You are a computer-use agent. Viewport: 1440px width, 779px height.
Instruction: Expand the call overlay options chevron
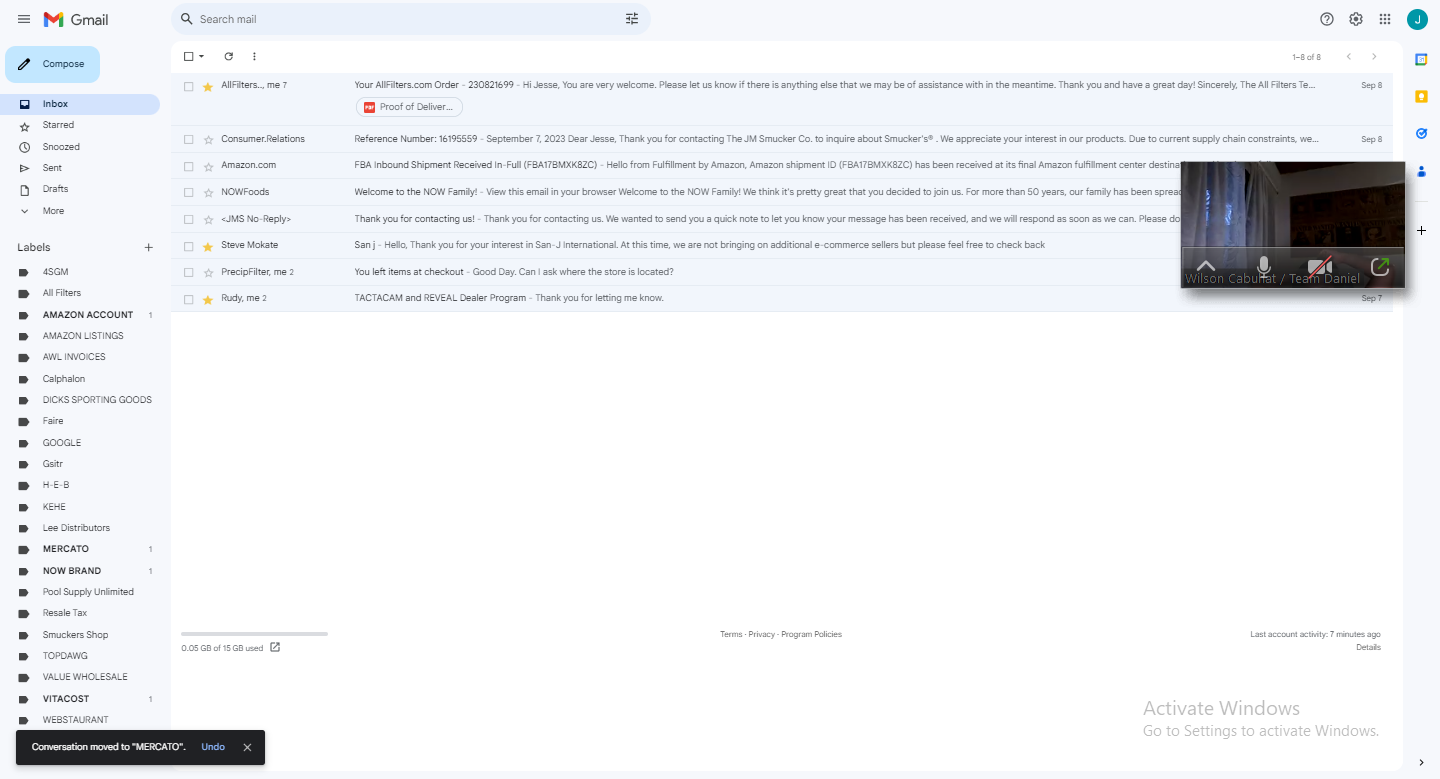[x=1206, y=267]
